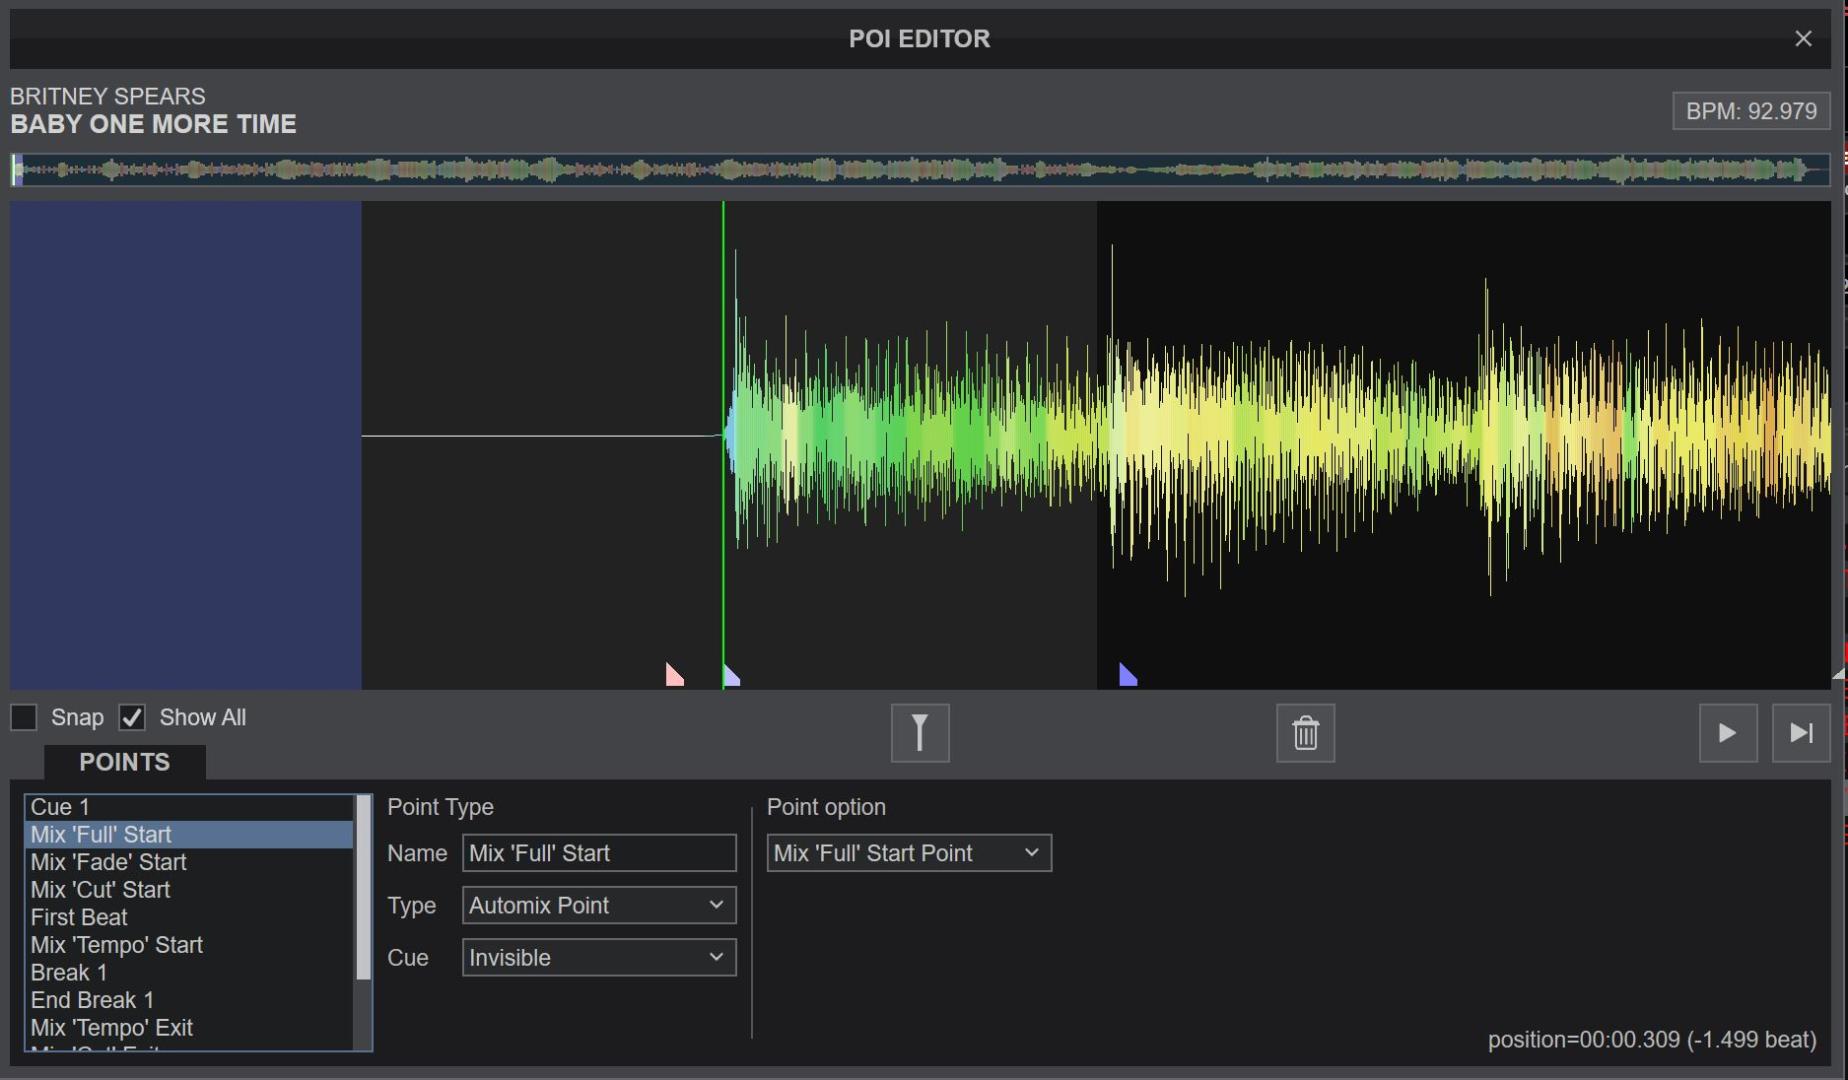
Task: Select End Break 1 in list
Action: 189,1000
